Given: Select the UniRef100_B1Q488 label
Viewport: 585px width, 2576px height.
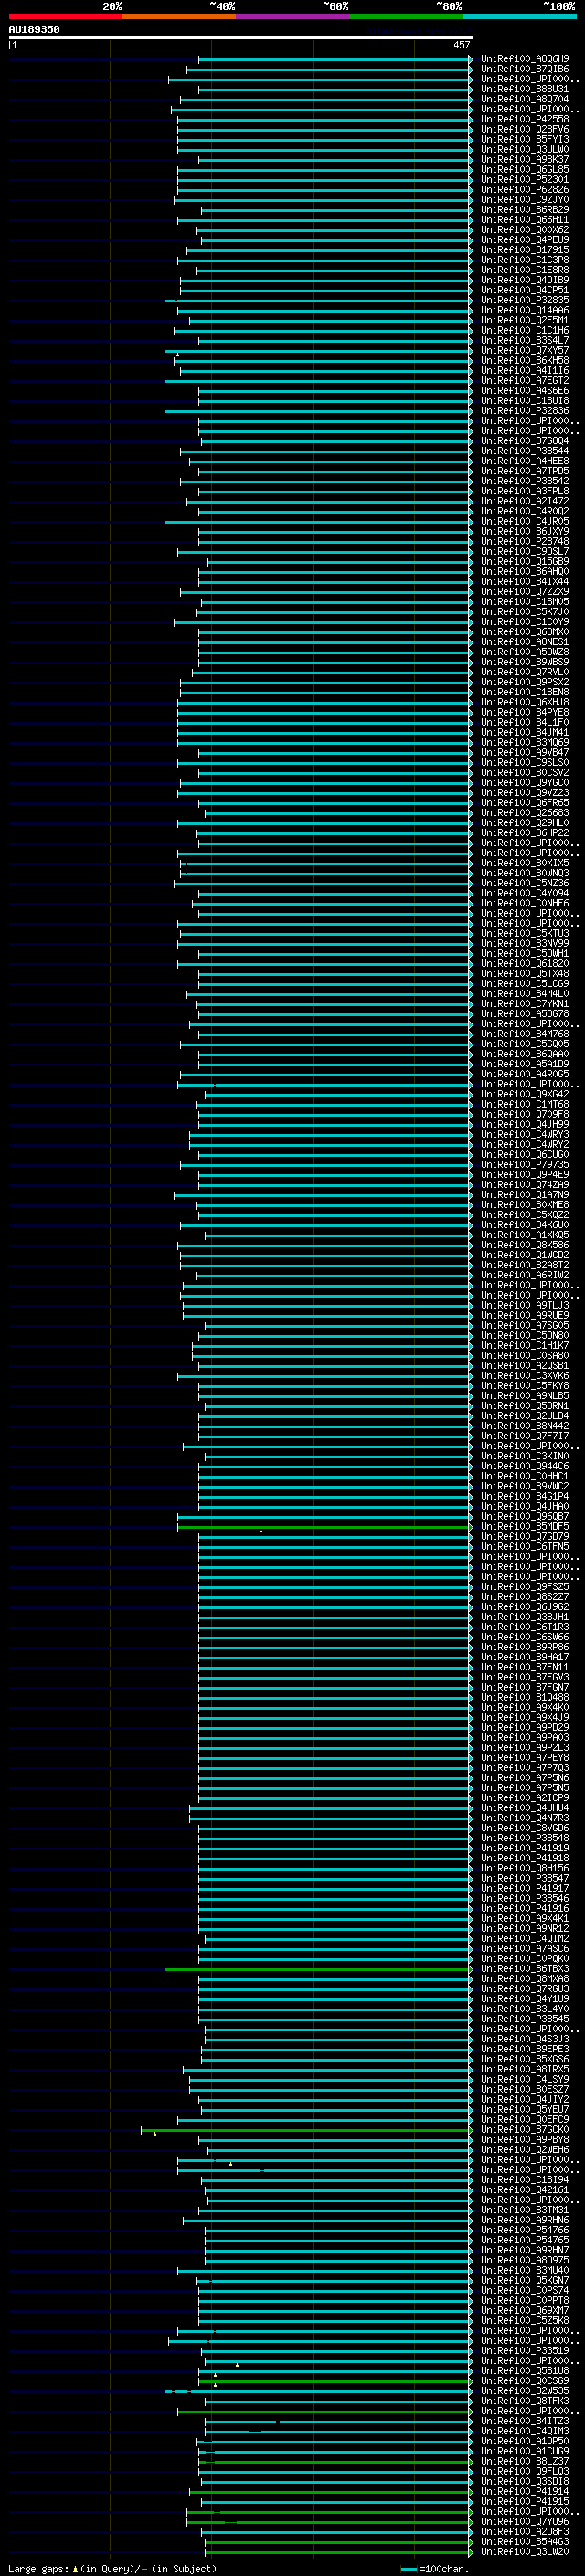Looking at the screenshot, I should 524,1697.
